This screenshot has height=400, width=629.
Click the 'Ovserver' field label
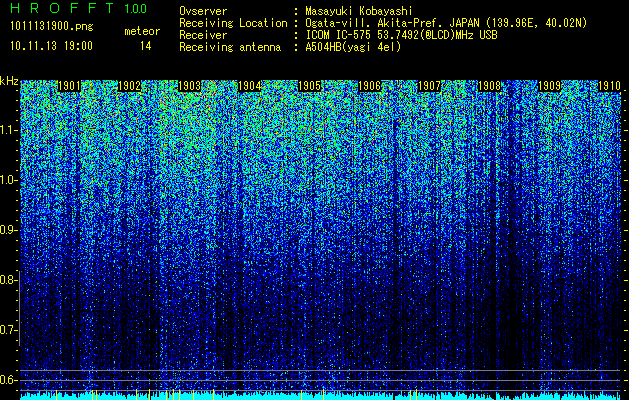(x=203, y=11)
